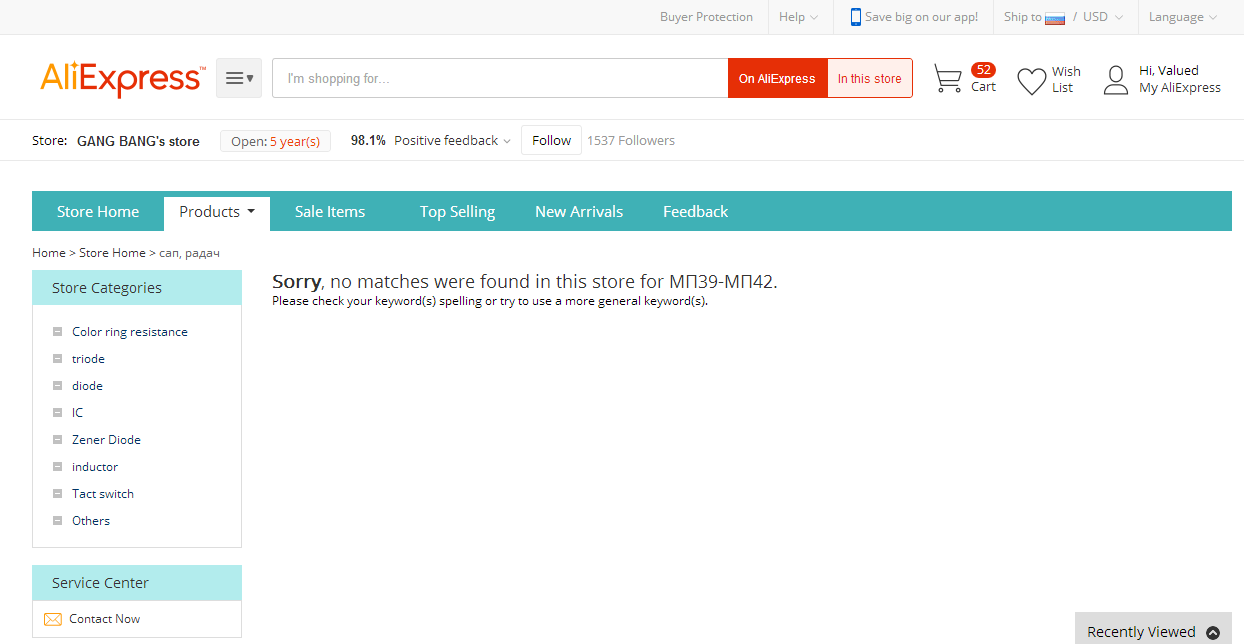Screen dimensions: 1244x644
Task: Click the cart item count badge 52
Action: 984,70
